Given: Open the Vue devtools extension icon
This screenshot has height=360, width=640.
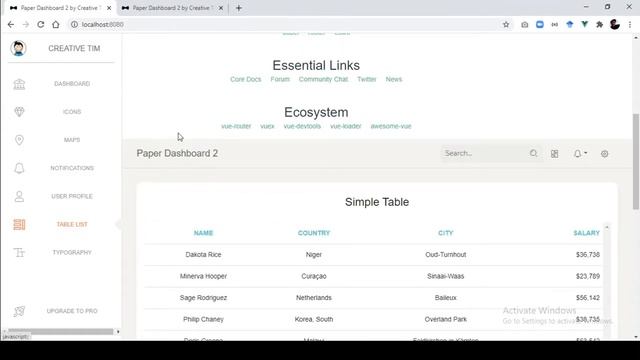Looking at the screenshot, I should [584, 24].
